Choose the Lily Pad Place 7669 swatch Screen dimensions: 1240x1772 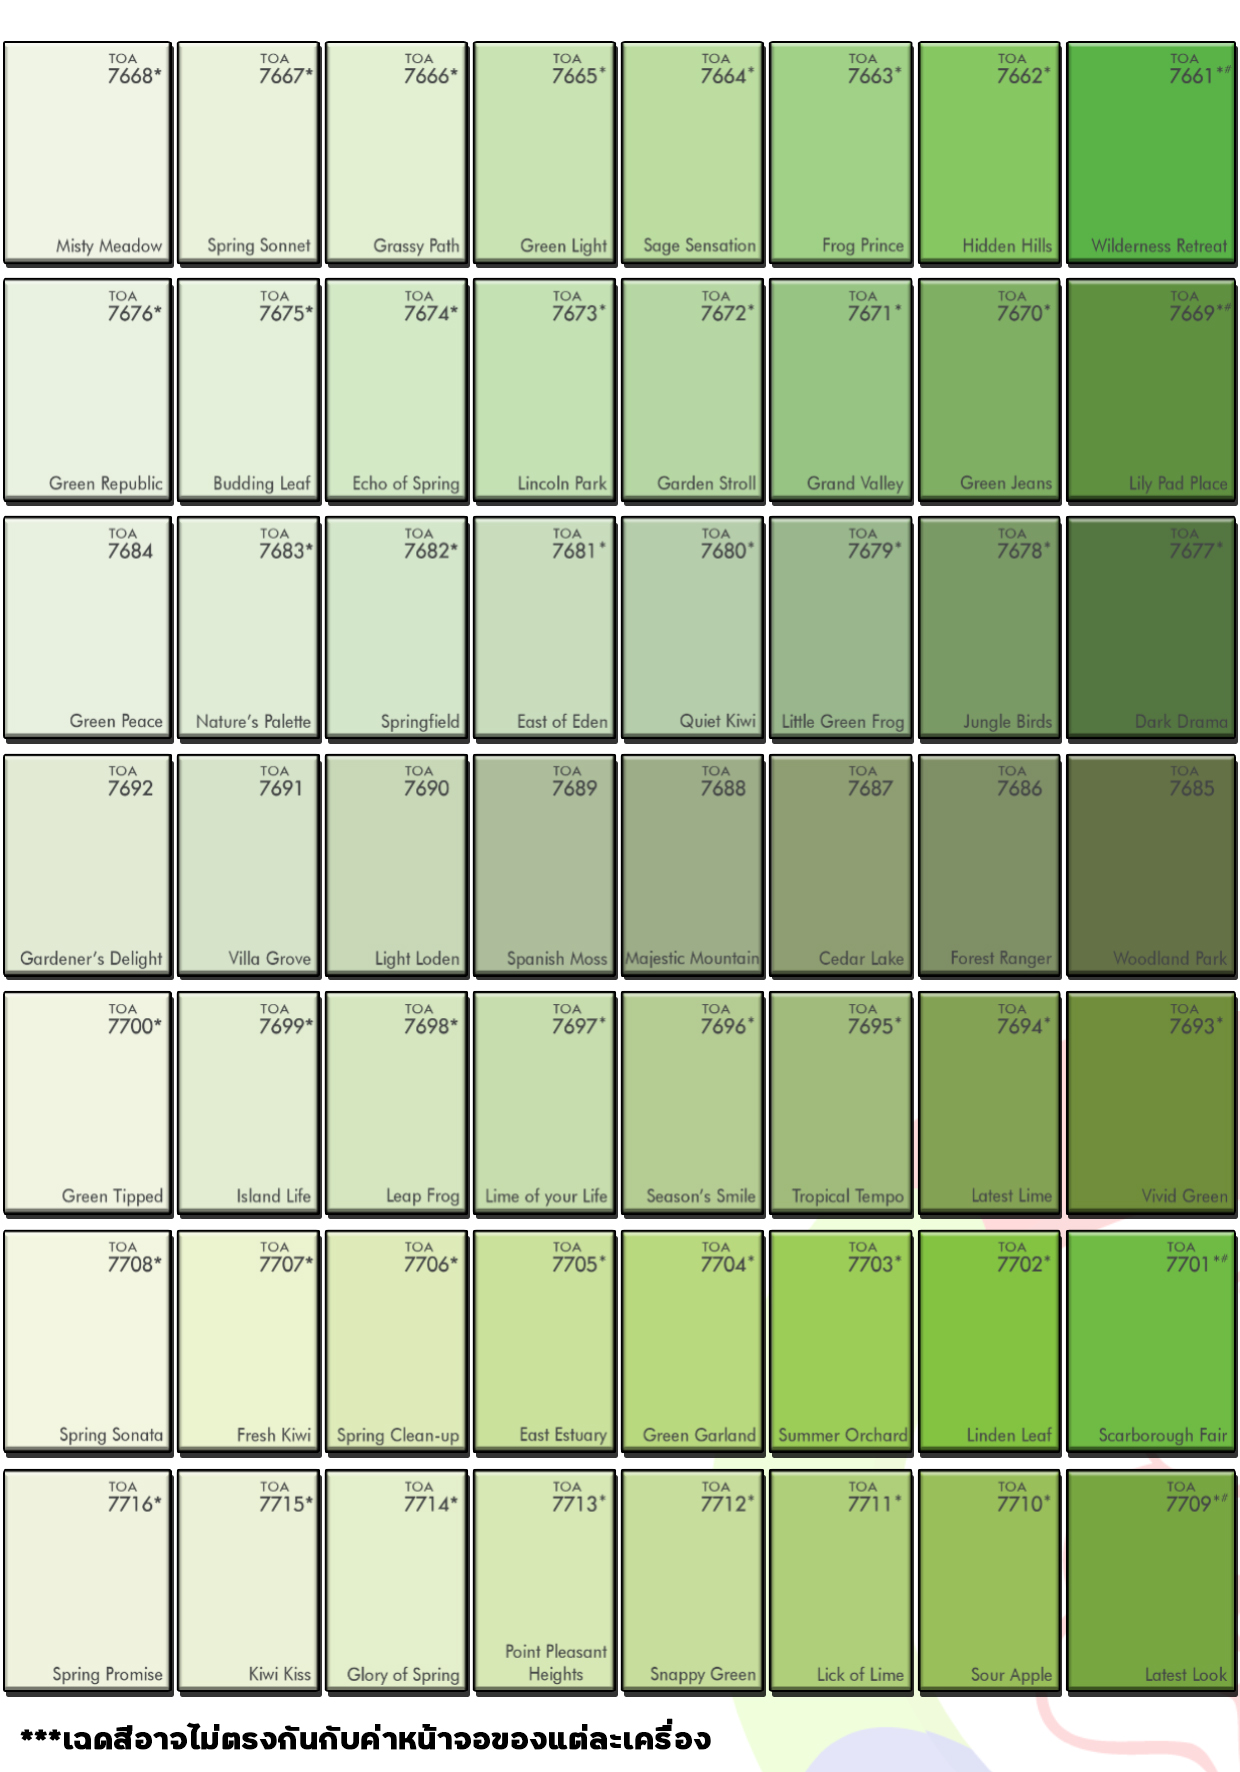pyautogui.click(x=1151, y=391)
